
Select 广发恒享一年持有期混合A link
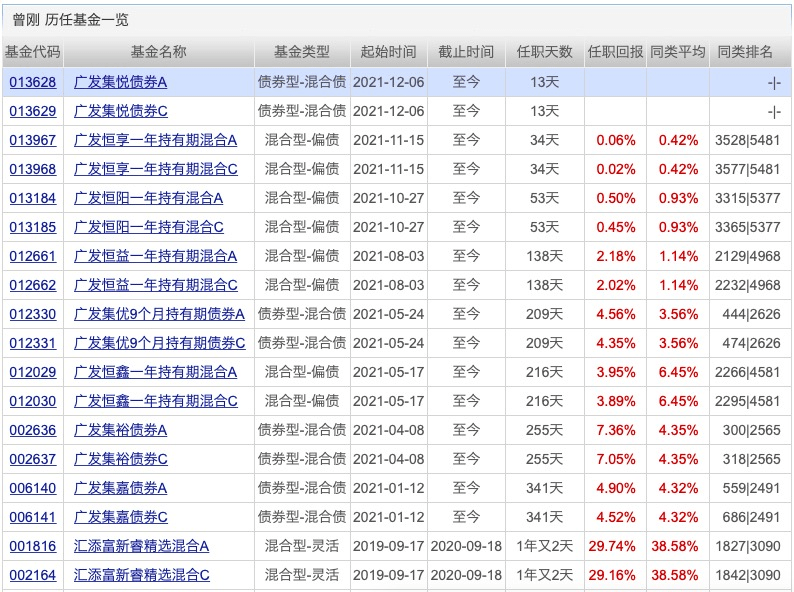tap(156, 140)
